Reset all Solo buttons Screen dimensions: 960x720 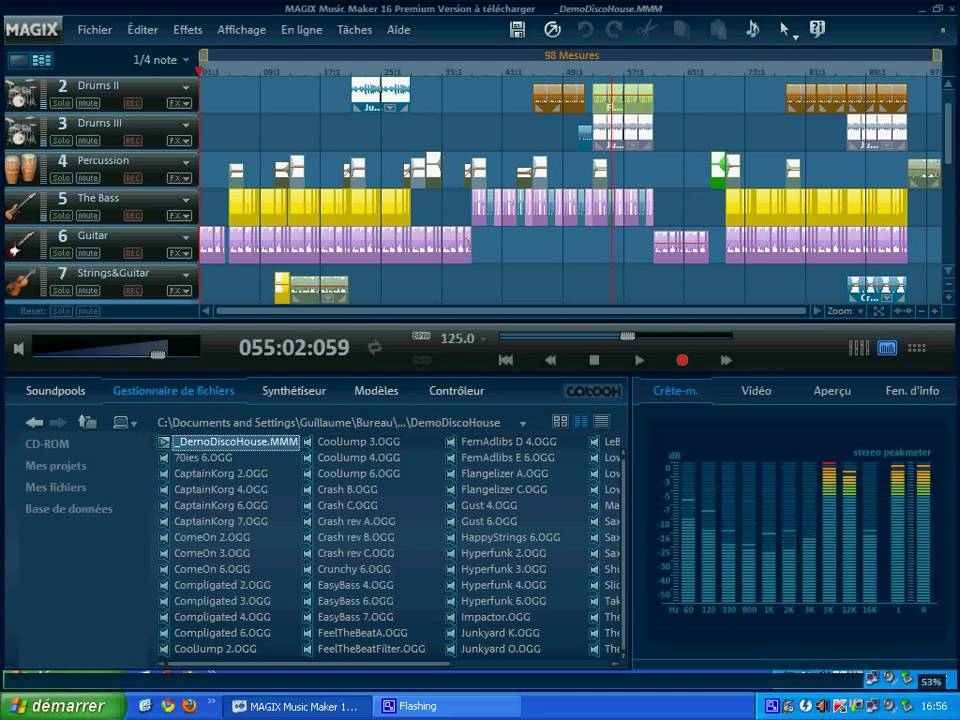click(x=61, y=311)
